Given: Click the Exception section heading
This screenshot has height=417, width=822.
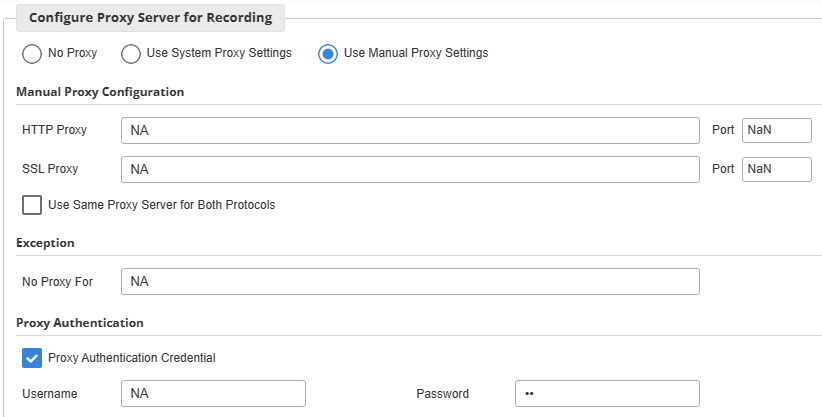Looking at the screenshot, I should click(x=45, y=243).
